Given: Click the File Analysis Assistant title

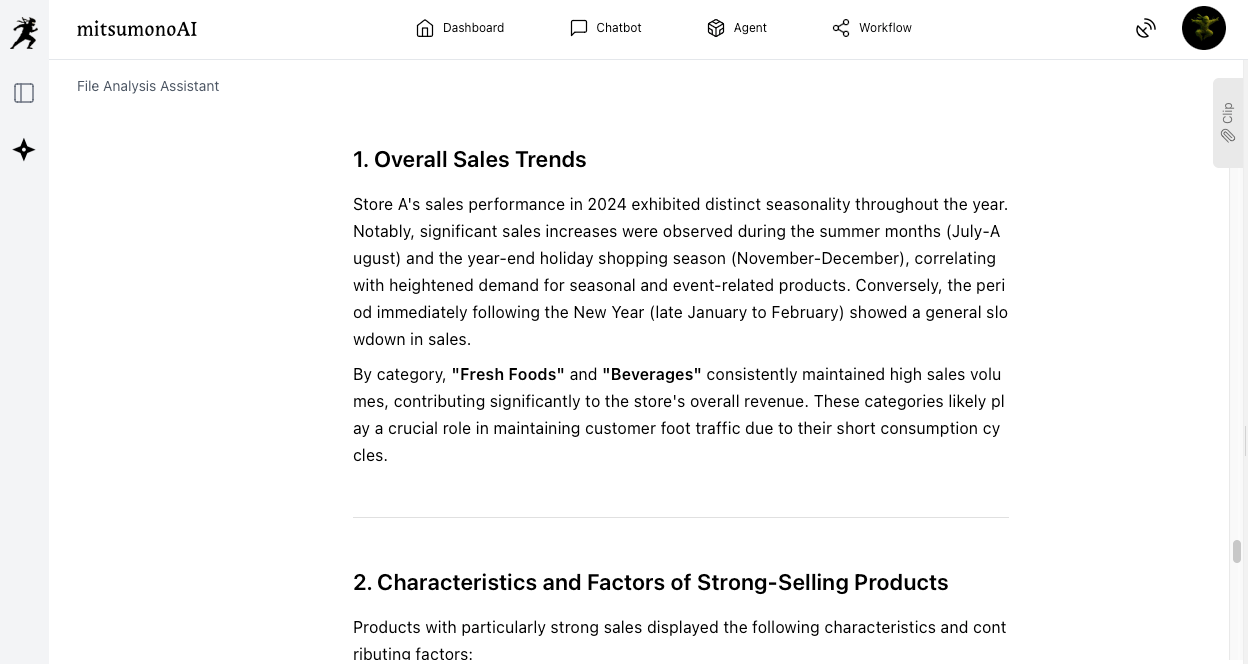Looking at the screenshot, I should point(148,86).
